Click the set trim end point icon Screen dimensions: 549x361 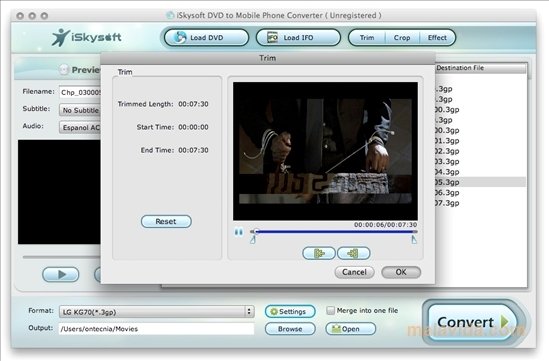[x=353, y=253]
